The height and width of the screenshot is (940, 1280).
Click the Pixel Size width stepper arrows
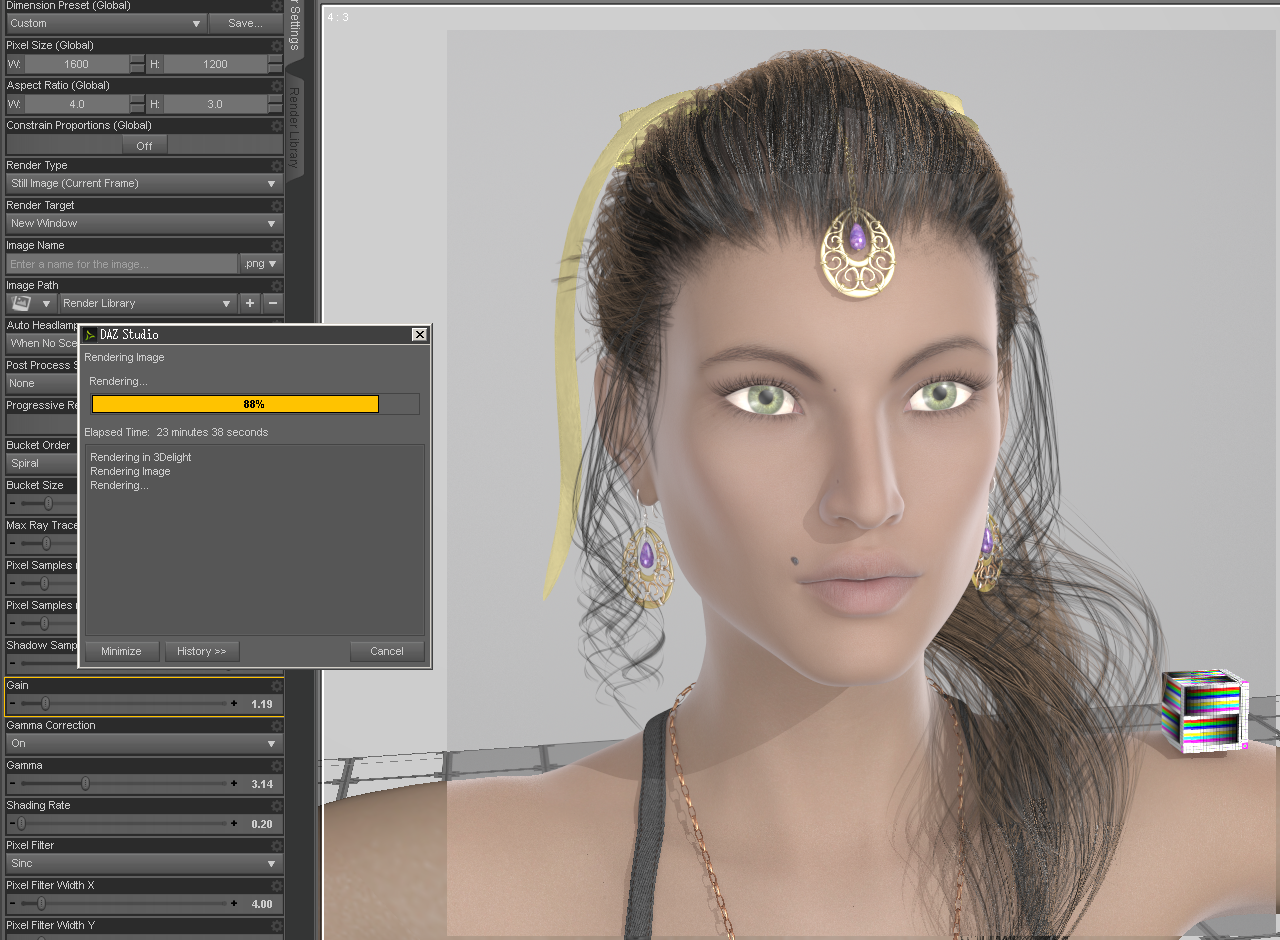pyautogui.click(x=137, y=64)
